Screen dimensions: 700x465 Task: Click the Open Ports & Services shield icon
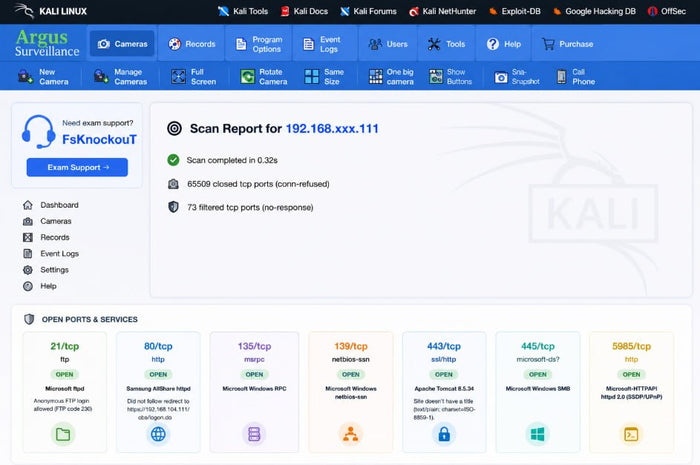point(29,319)
